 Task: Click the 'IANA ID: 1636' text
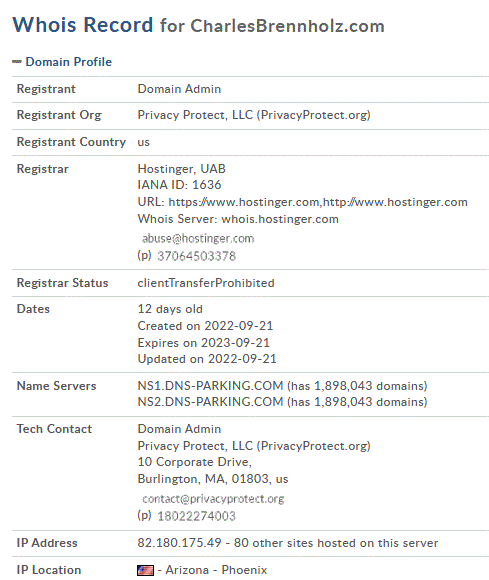coord(179,185)
